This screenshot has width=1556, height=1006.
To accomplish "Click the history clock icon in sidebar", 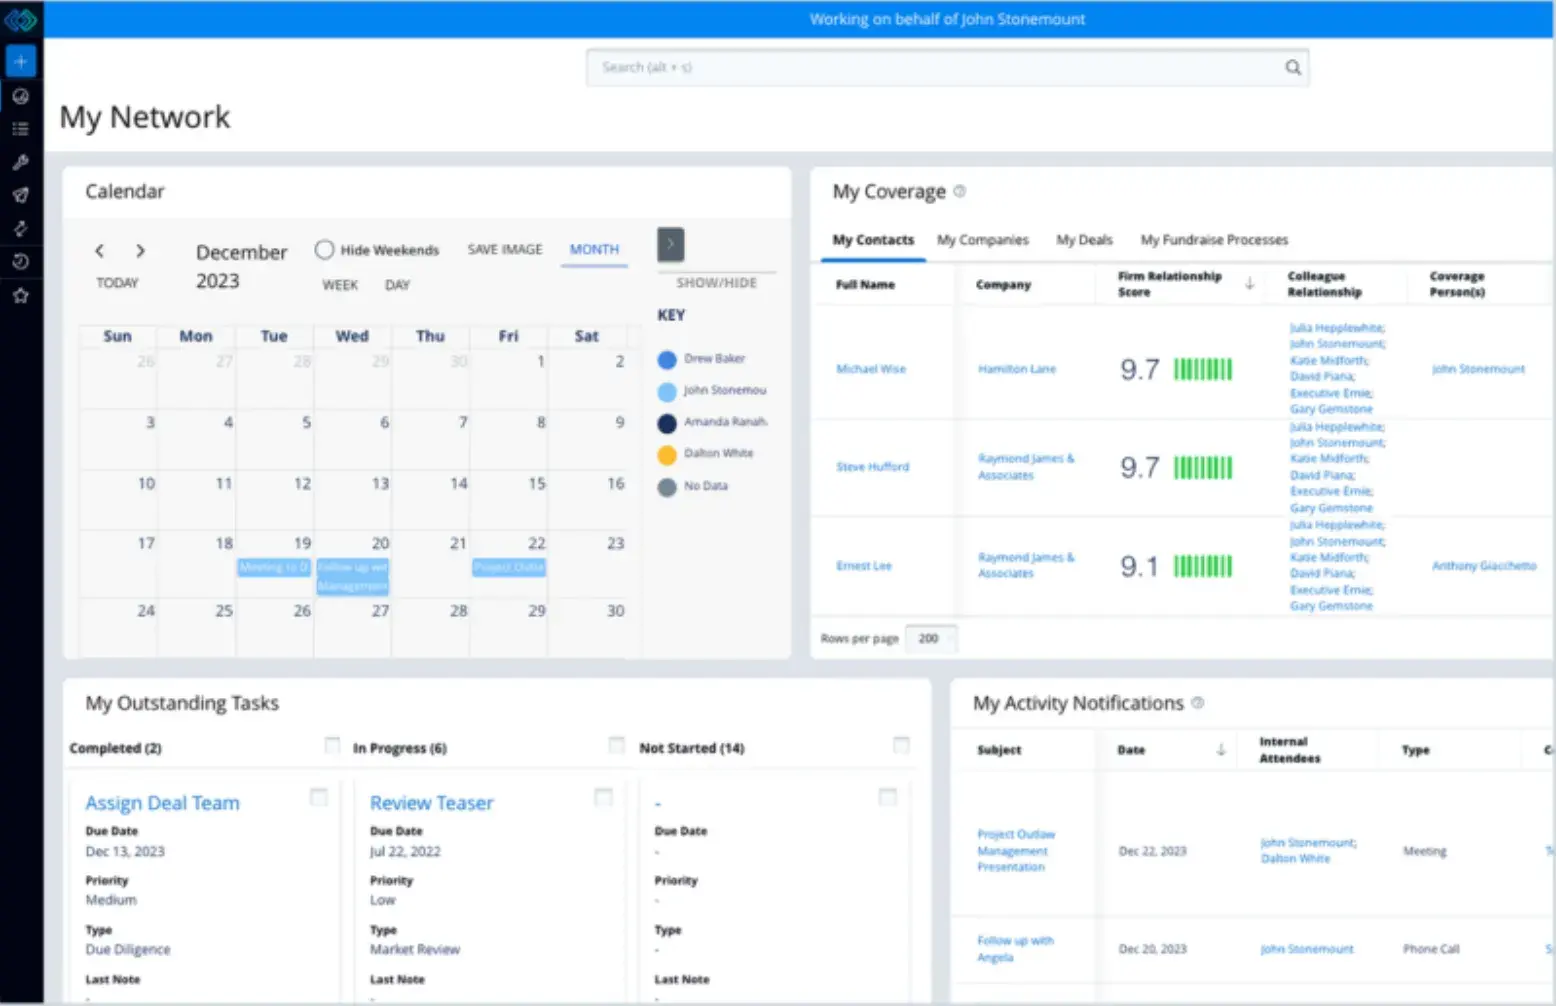I will tap(21, 261).
